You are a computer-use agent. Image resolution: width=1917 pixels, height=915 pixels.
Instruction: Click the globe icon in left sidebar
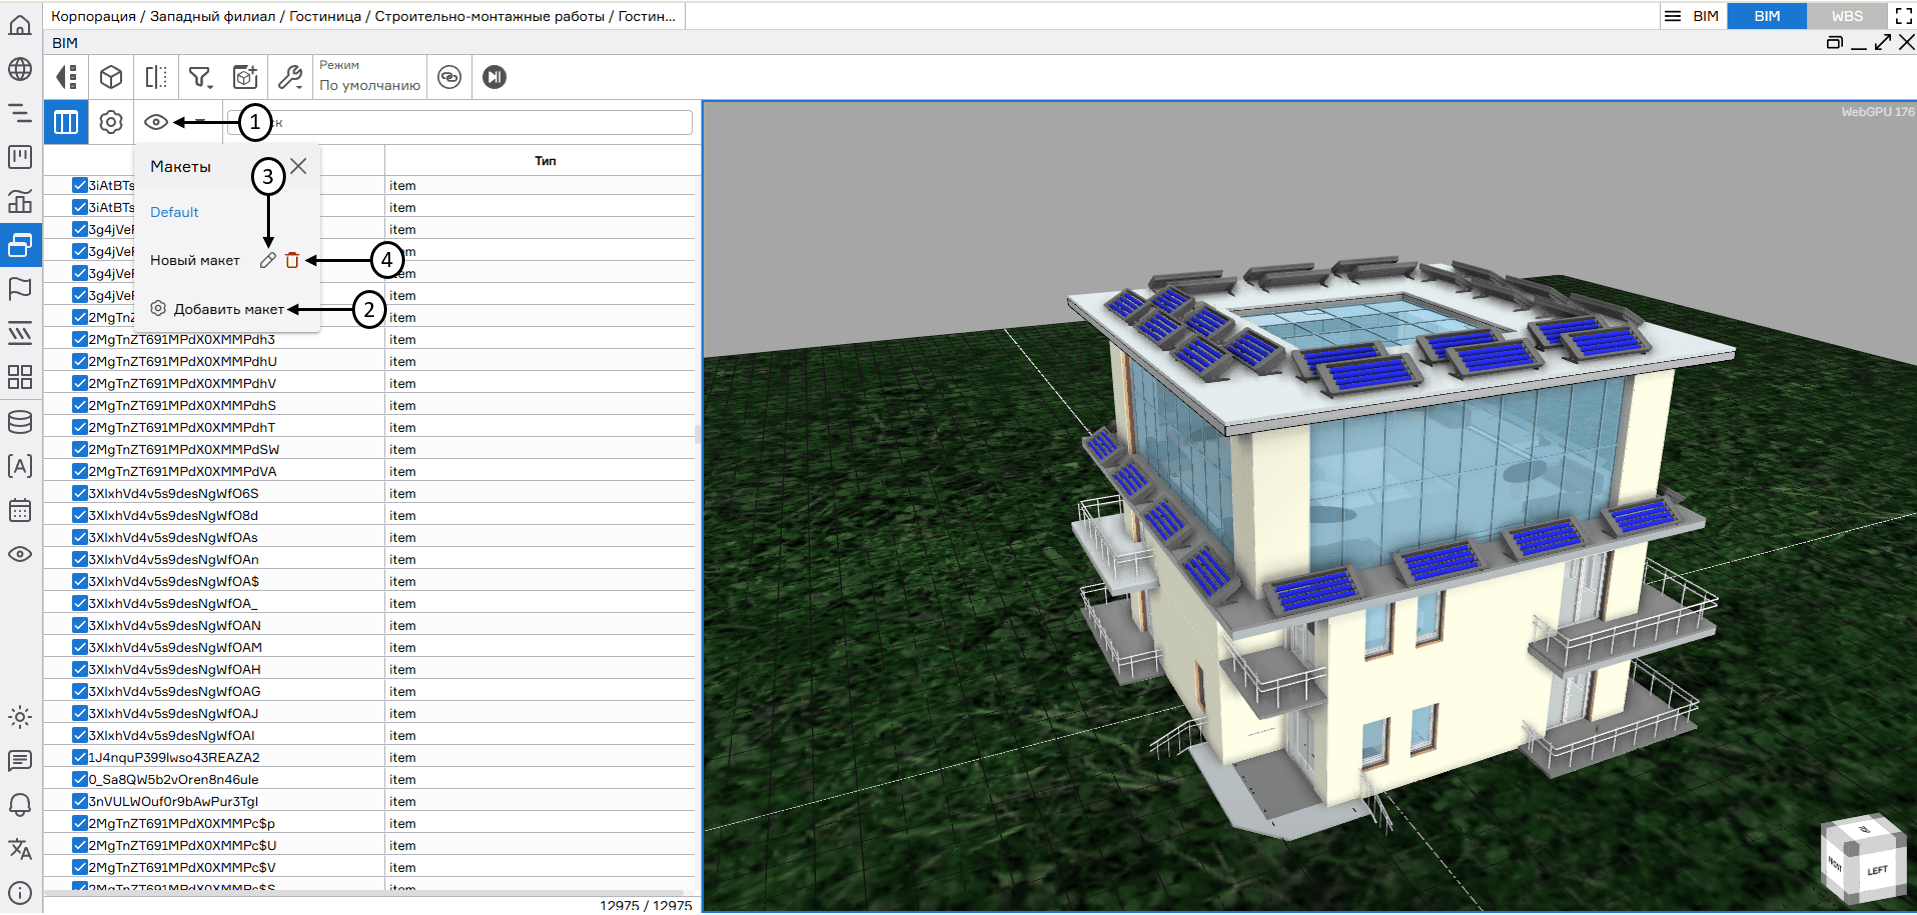pyautogui.click(x=20, y=69)
